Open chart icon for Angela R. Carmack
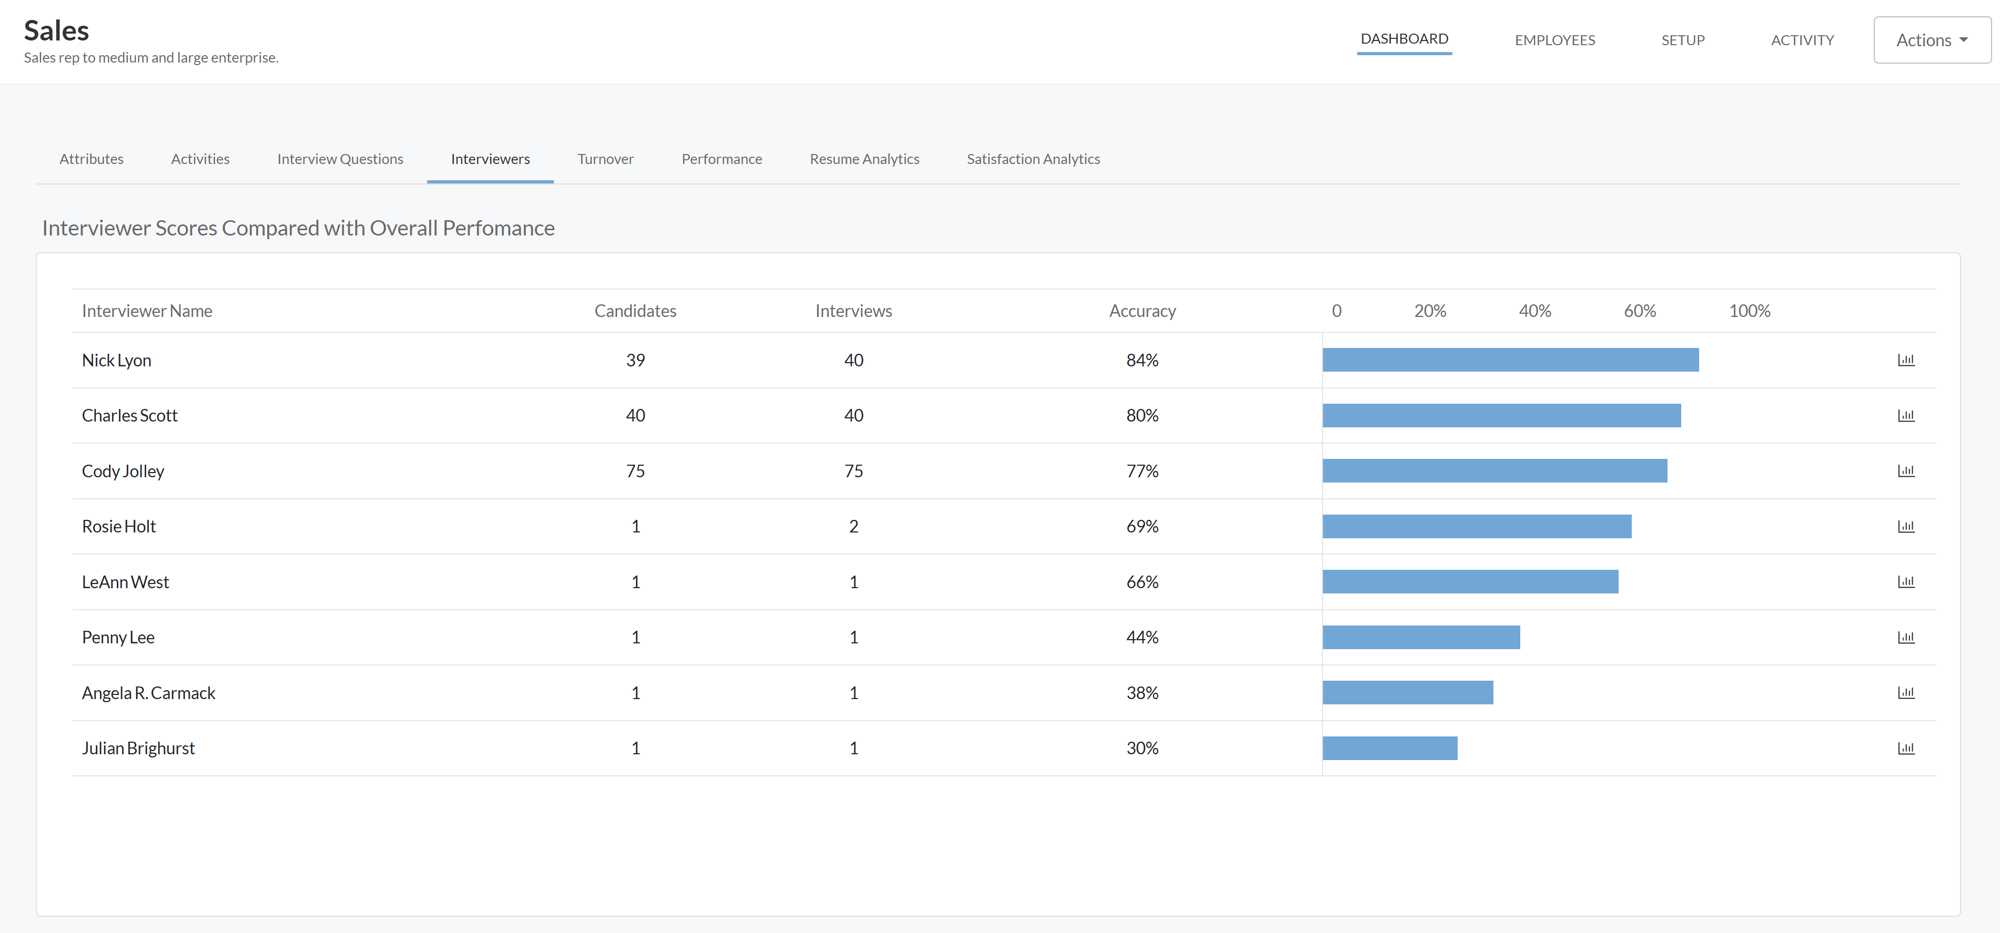Image resolution: width=2000 pixels, height=933 pixels. (1906, 693)
